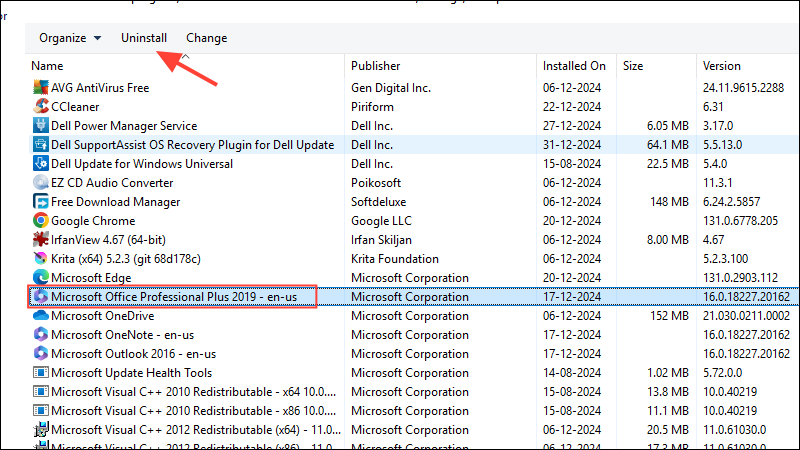800x450 pixels.
Task: Click install date 22-12-2024
Action: coord(572,107)
